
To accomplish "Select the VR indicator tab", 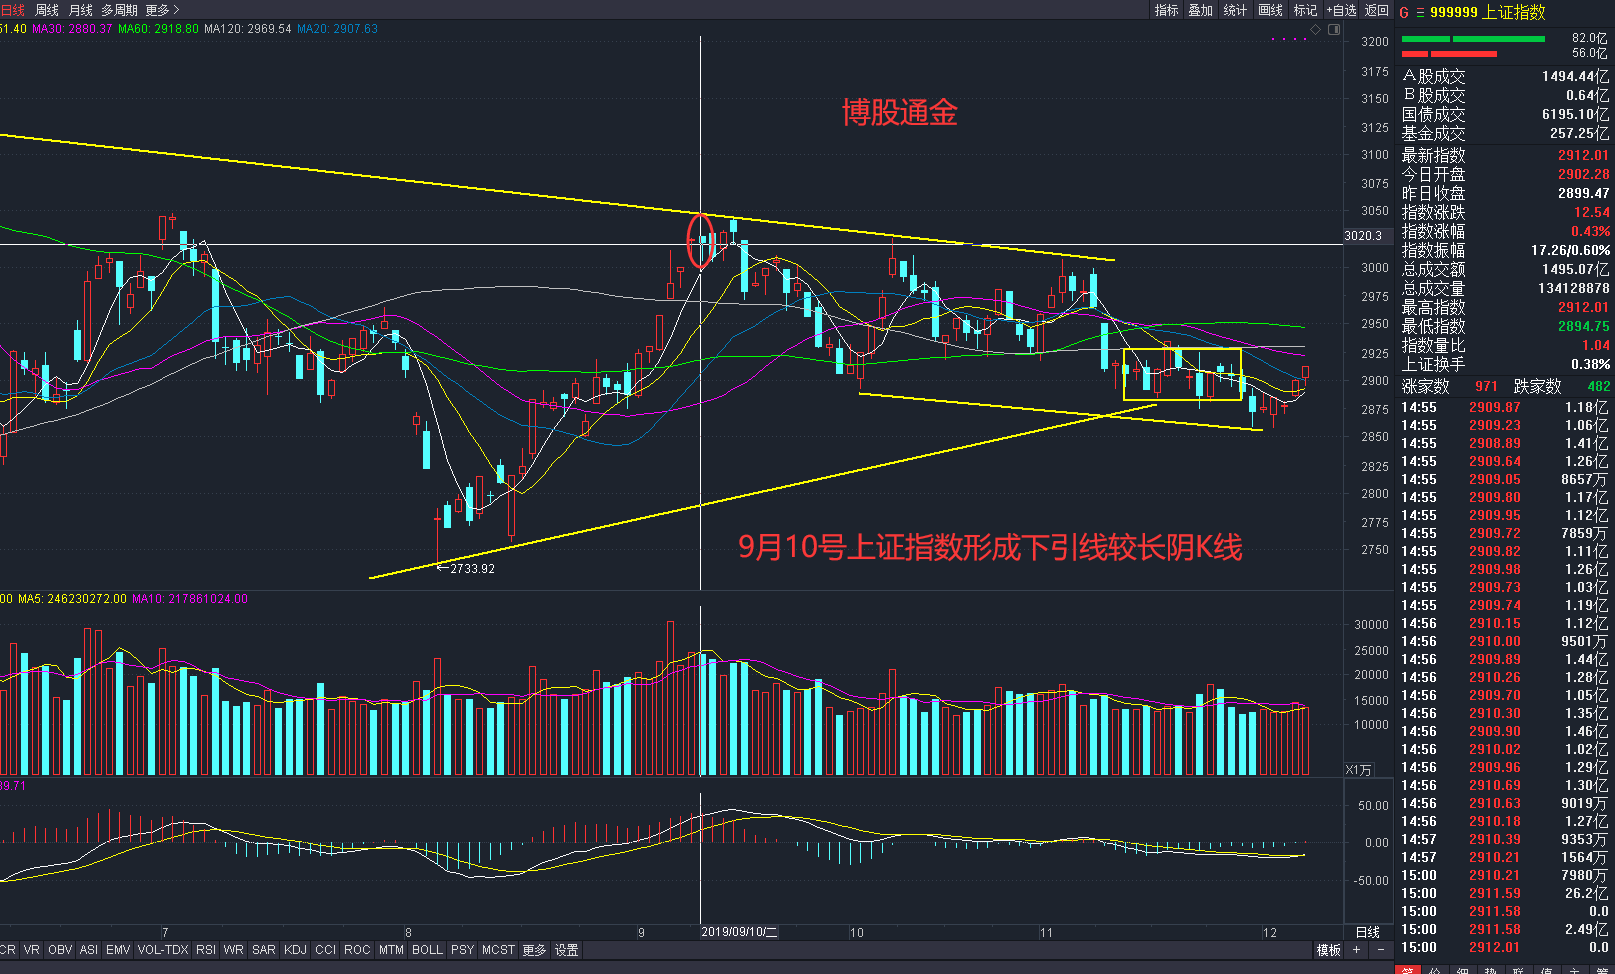I will pos(32,950).
